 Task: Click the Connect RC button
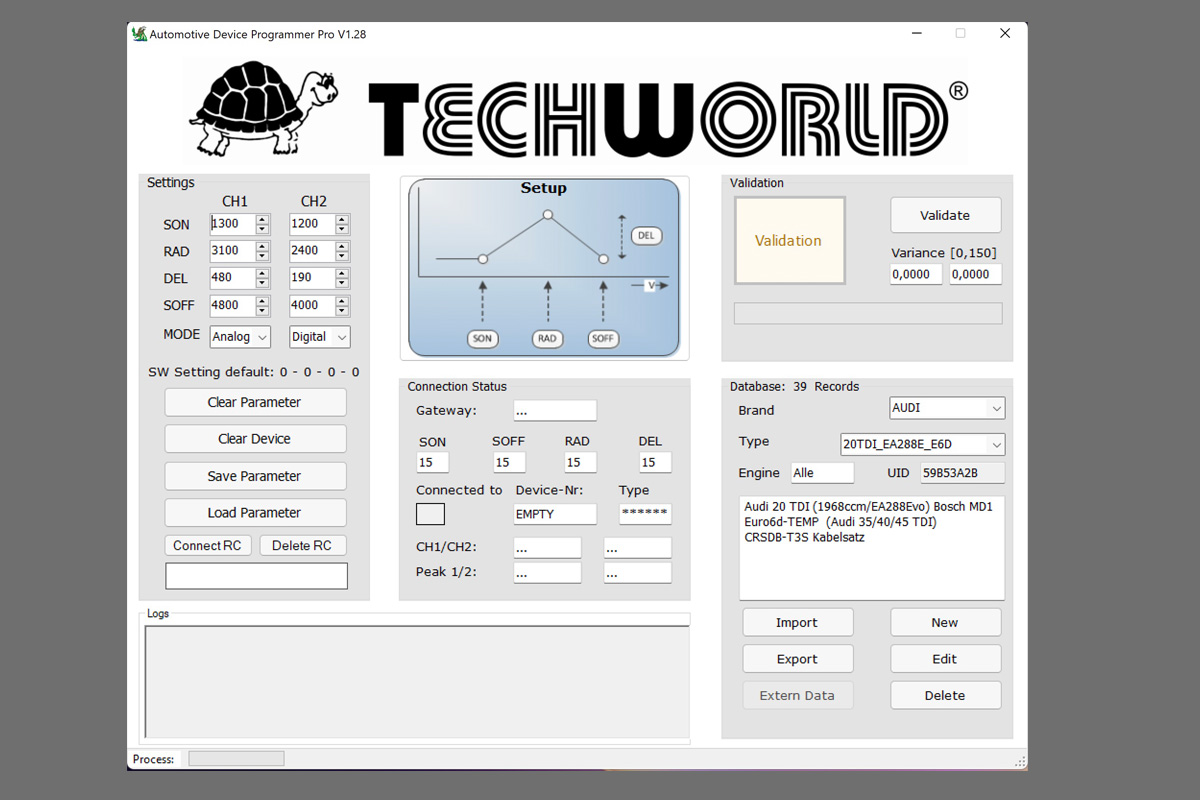(x=207, y=546)
